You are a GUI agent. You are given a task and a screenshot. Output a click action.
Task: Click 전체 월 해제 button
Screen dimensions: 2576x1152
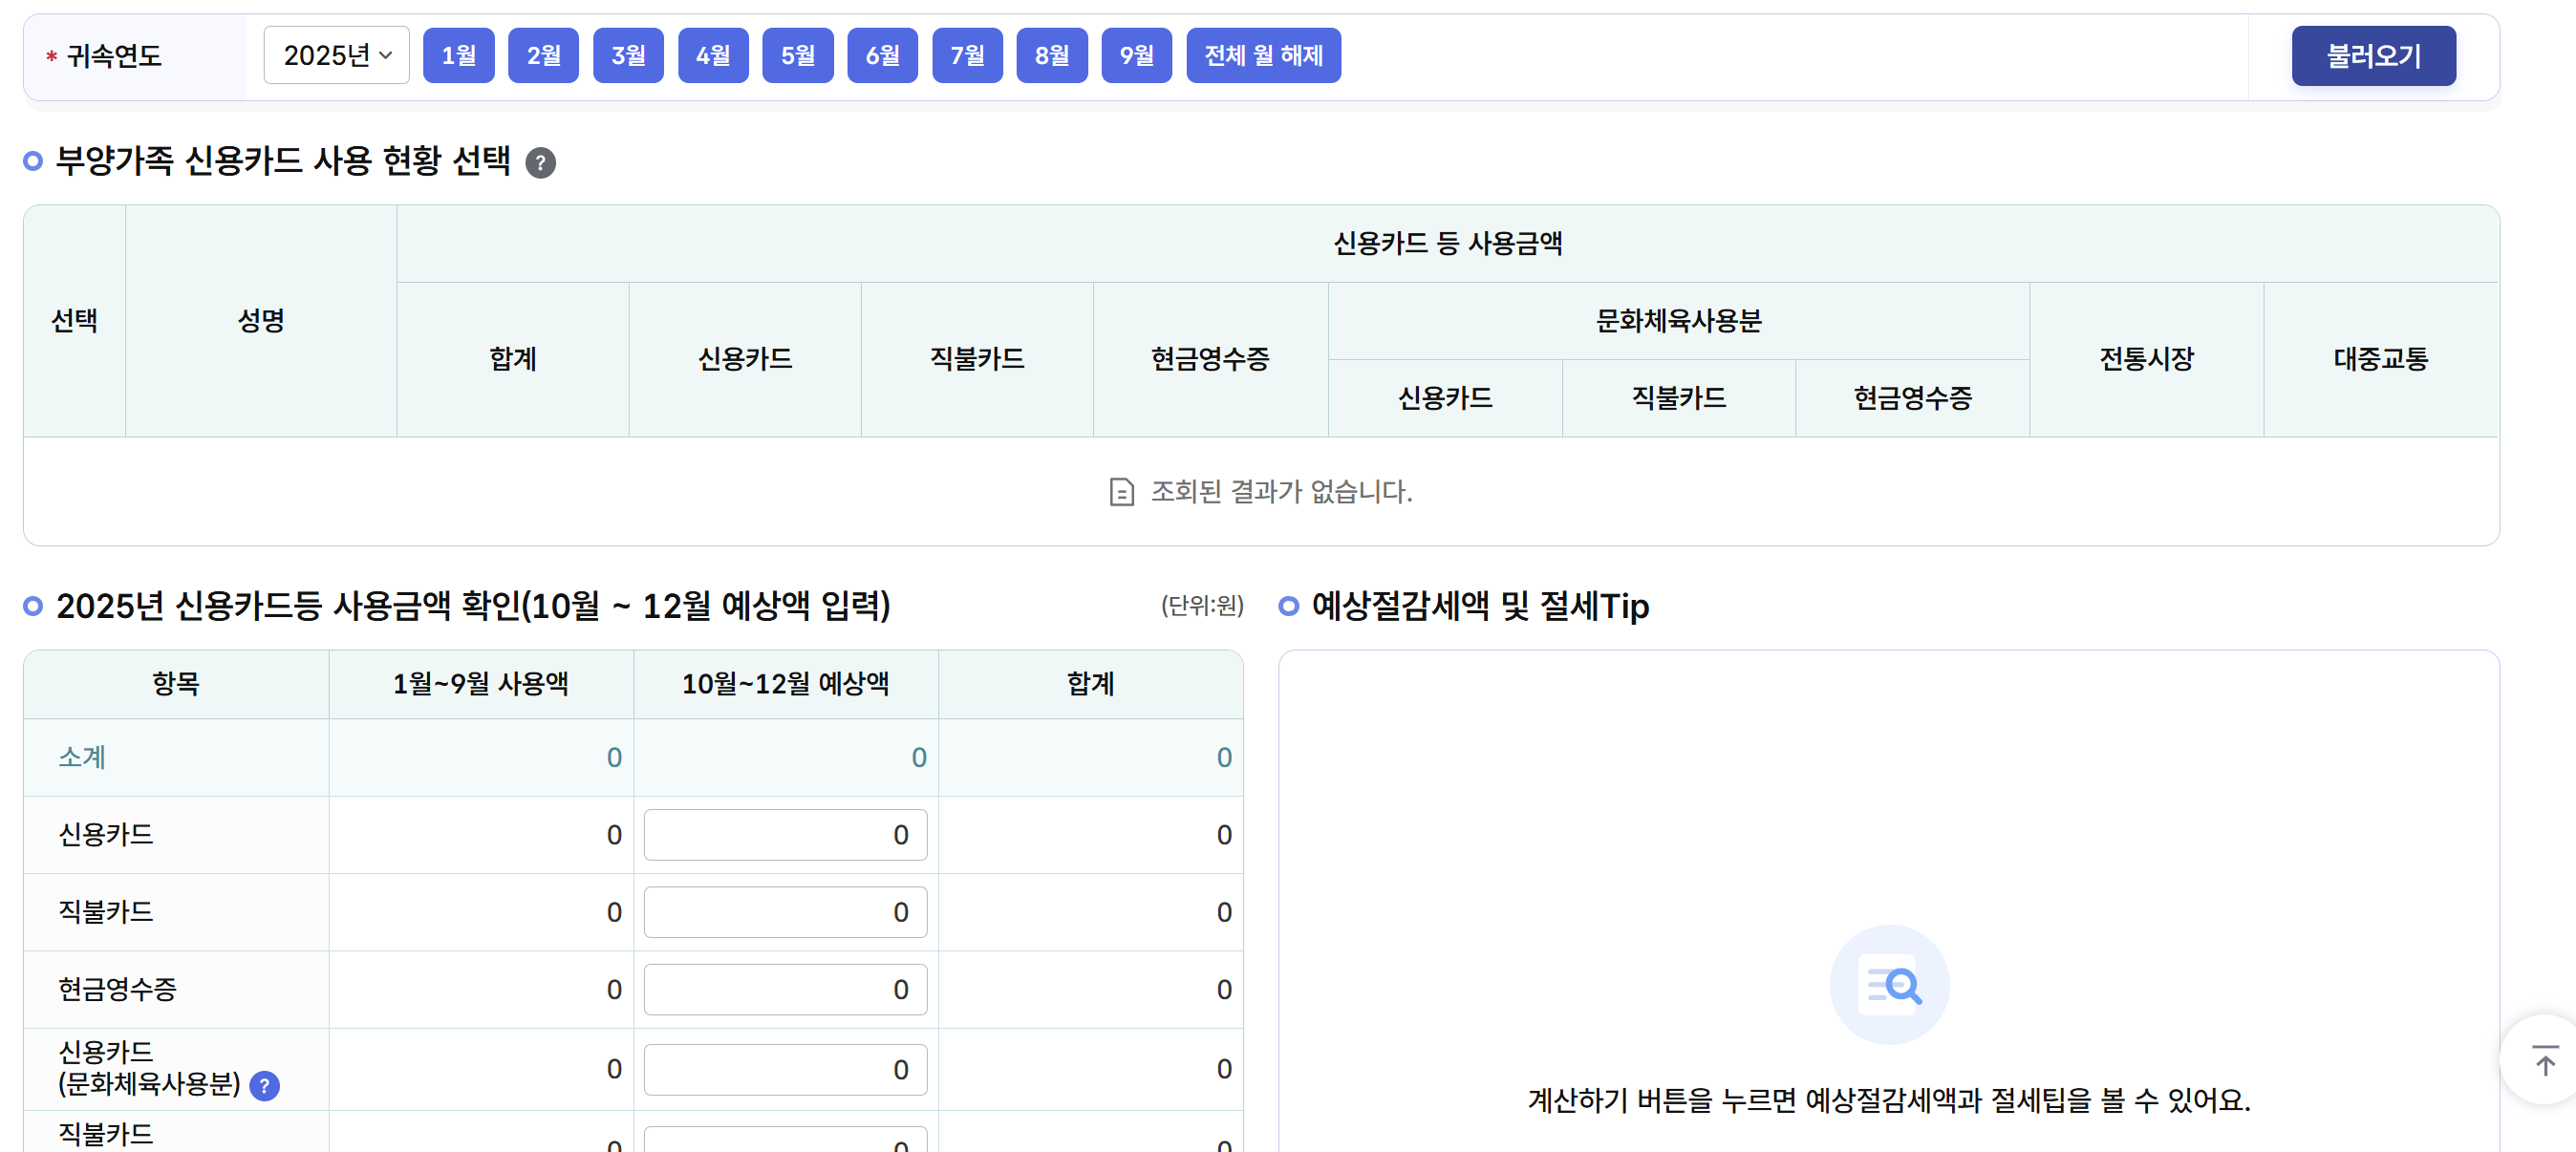[x=1263, y=55]
